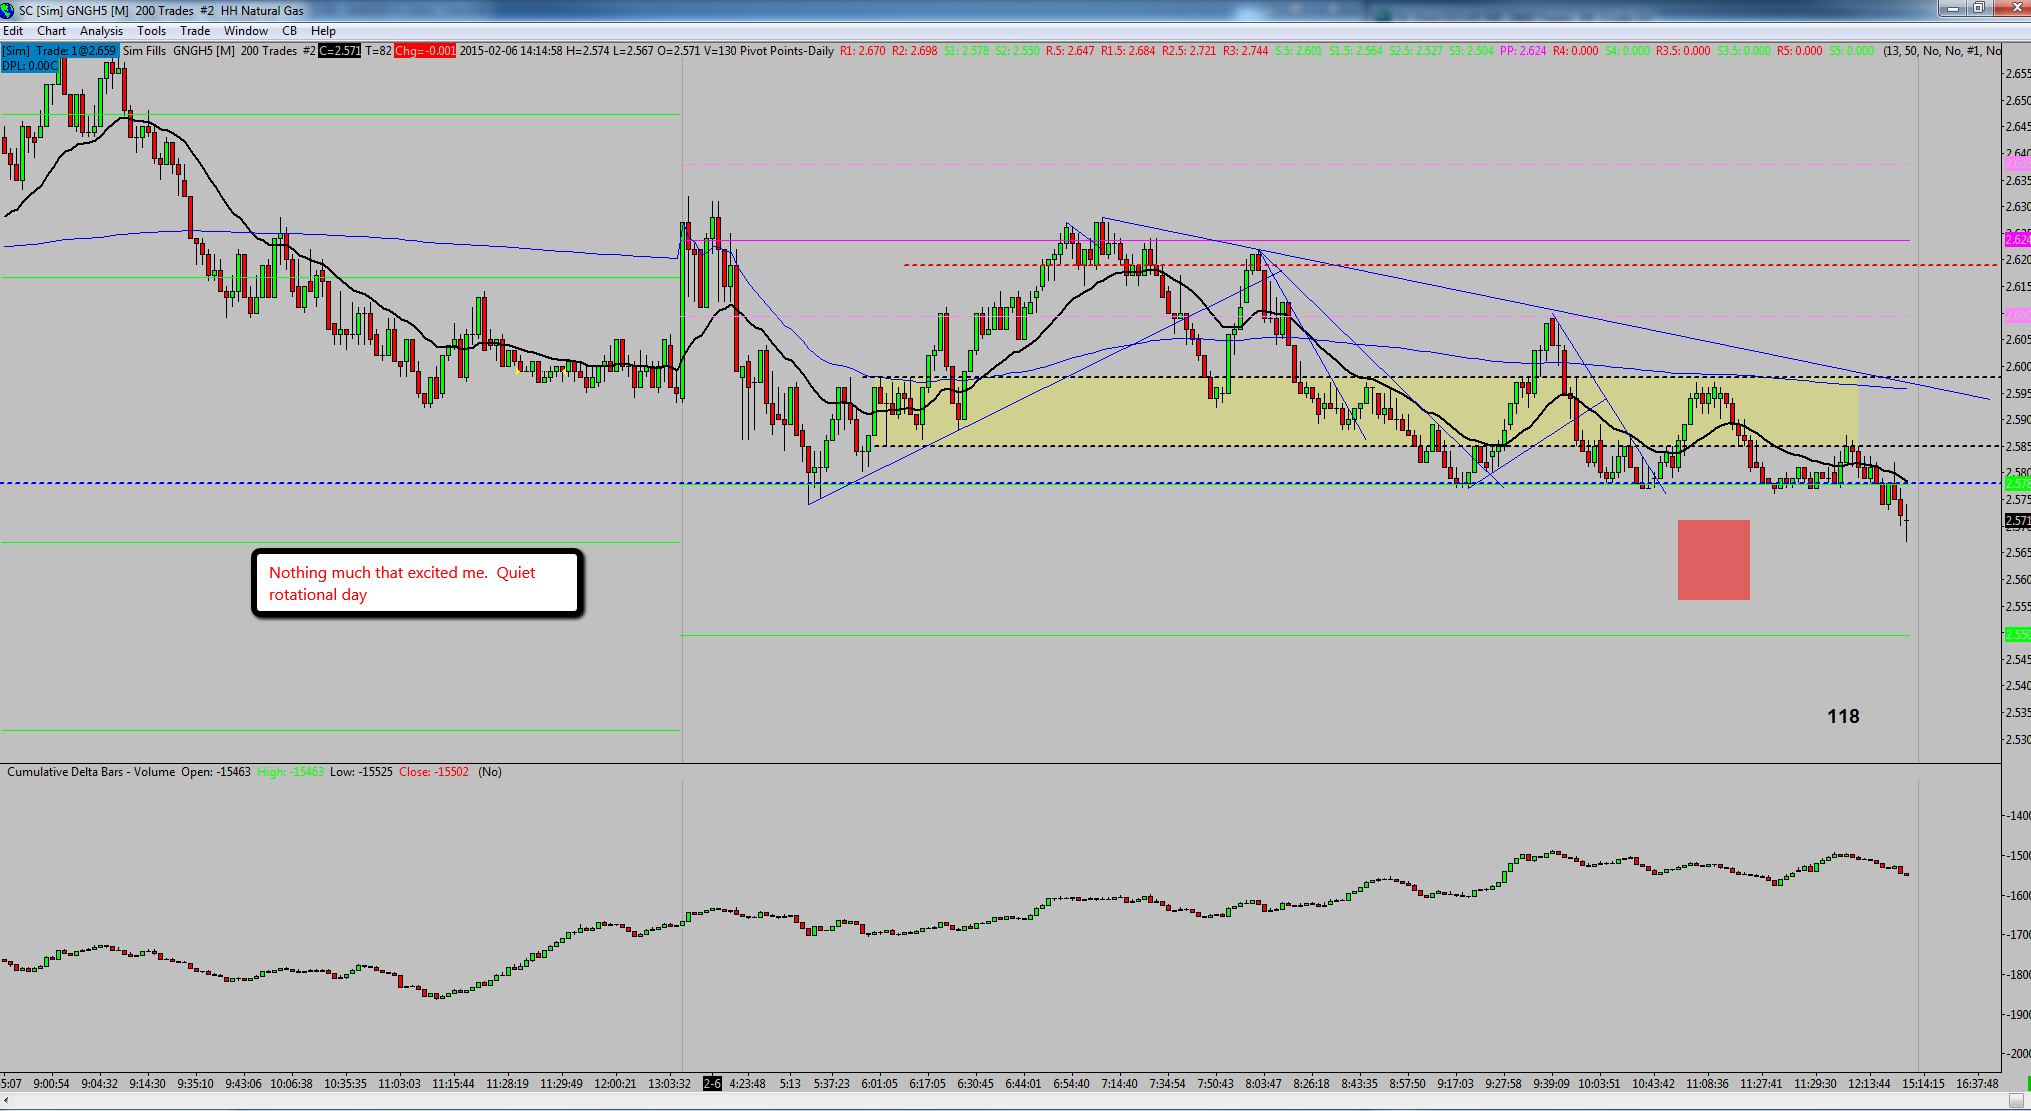This screenshot has height=1111, width=2031.
Task: Click the 'C=2.571' close price readout
Action: click(x=340, y=51)
